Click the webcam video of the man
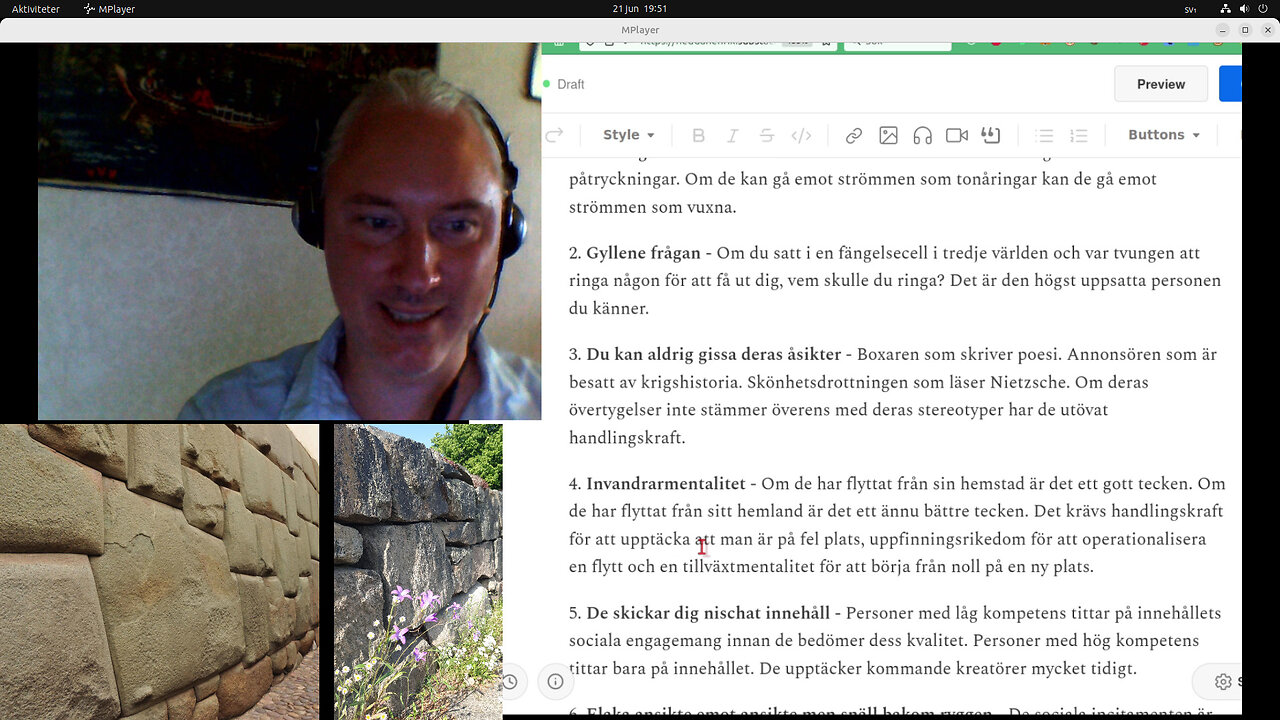Image resolution: width=1280 pixels, height=720 pixels. tap(289, 231)
